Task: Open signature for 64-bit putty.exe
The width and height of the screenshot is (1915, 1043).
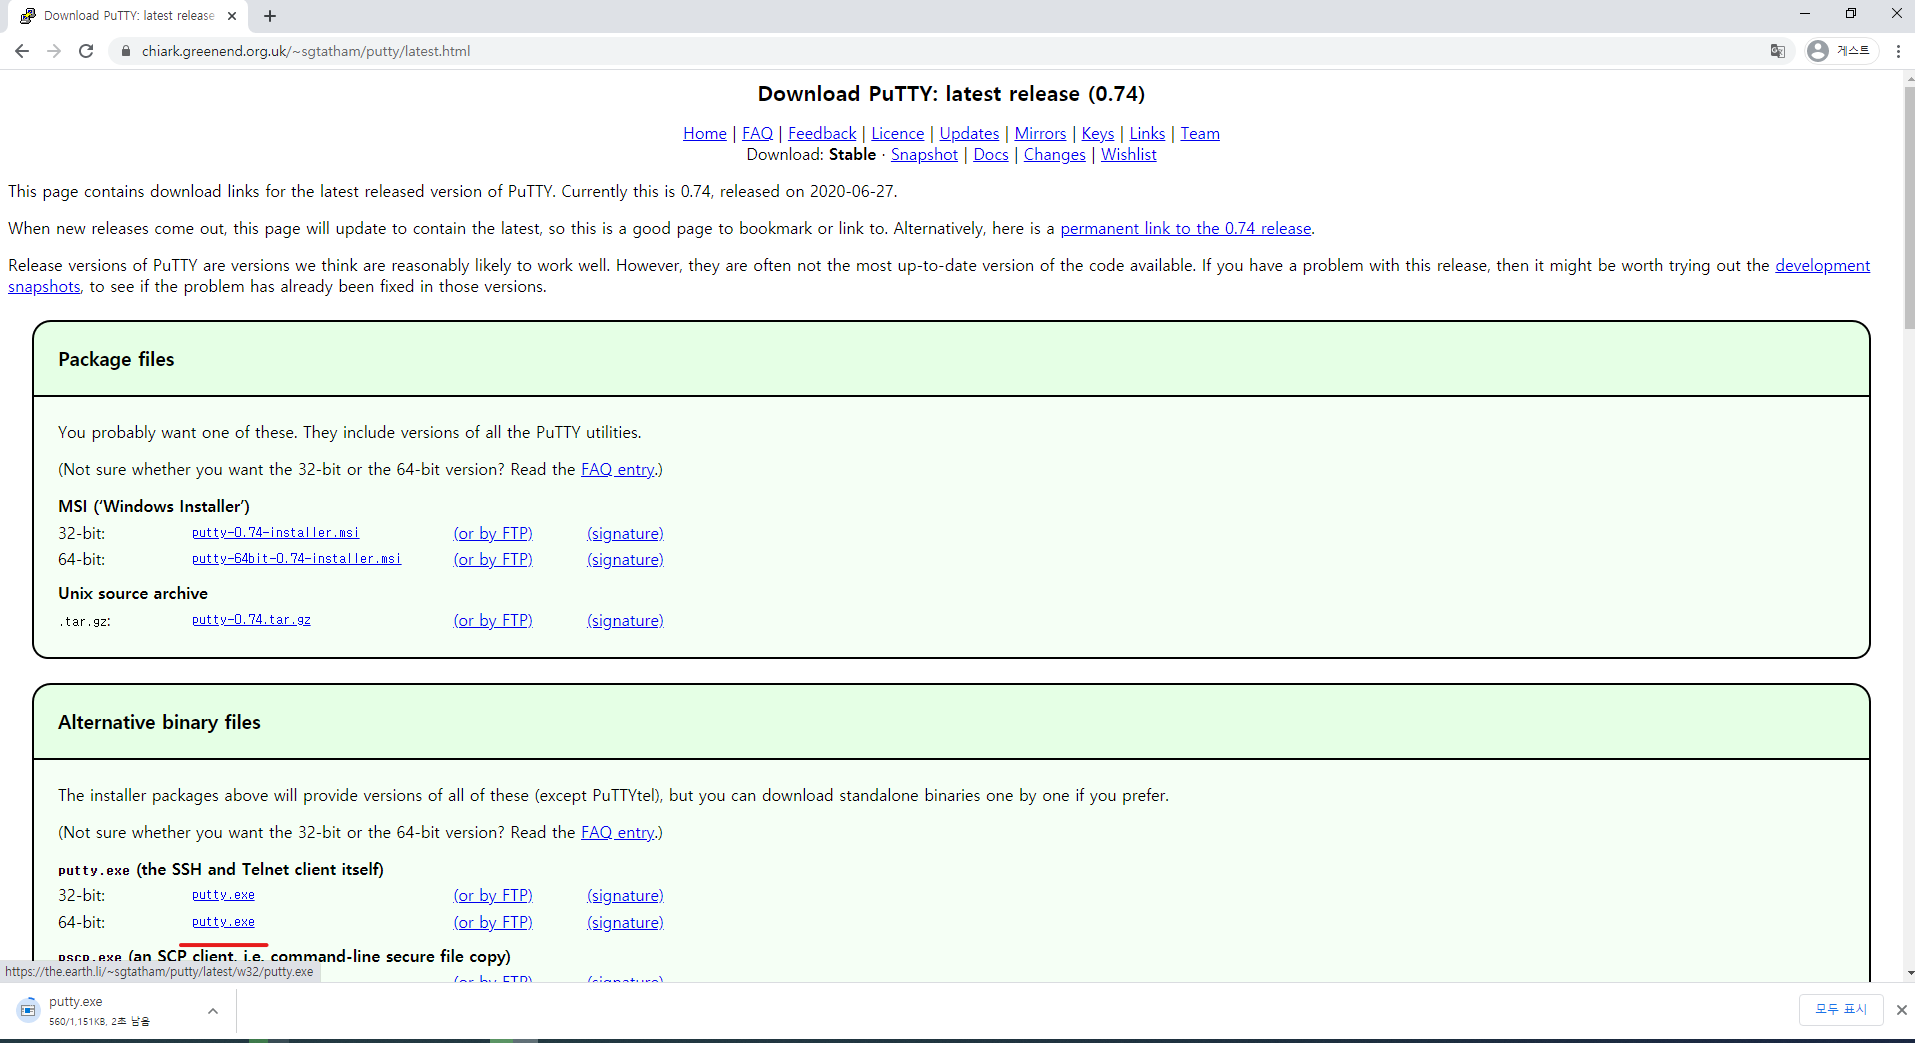Action: point(625,922)
